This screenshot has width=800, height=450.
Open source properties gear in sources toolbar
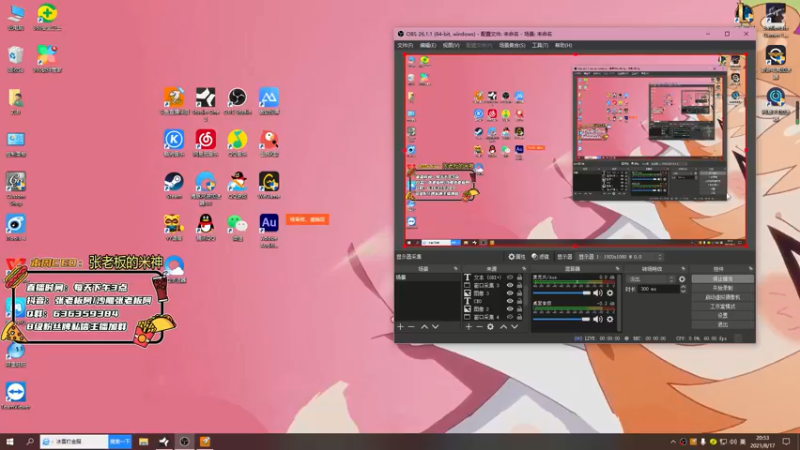[x=490, y=327]
